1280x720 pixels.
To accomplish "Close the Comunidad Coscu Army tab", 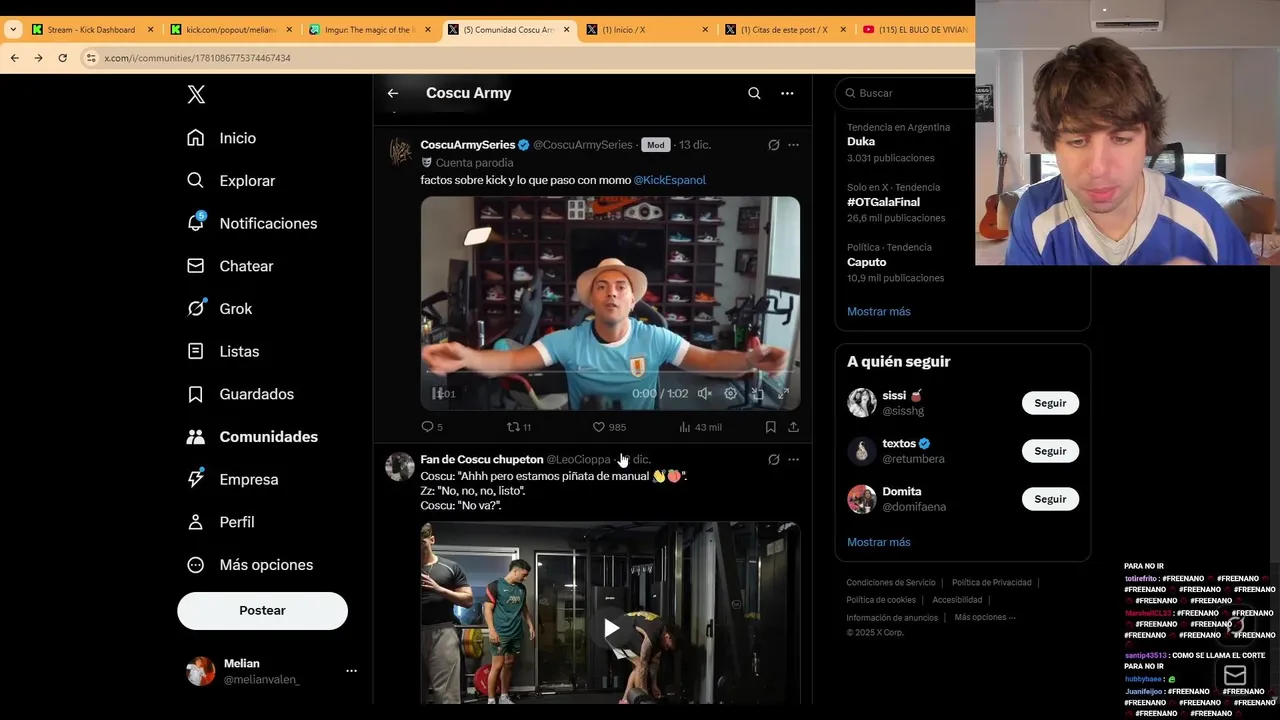I will pyautogui.click(x=567, y=30).
